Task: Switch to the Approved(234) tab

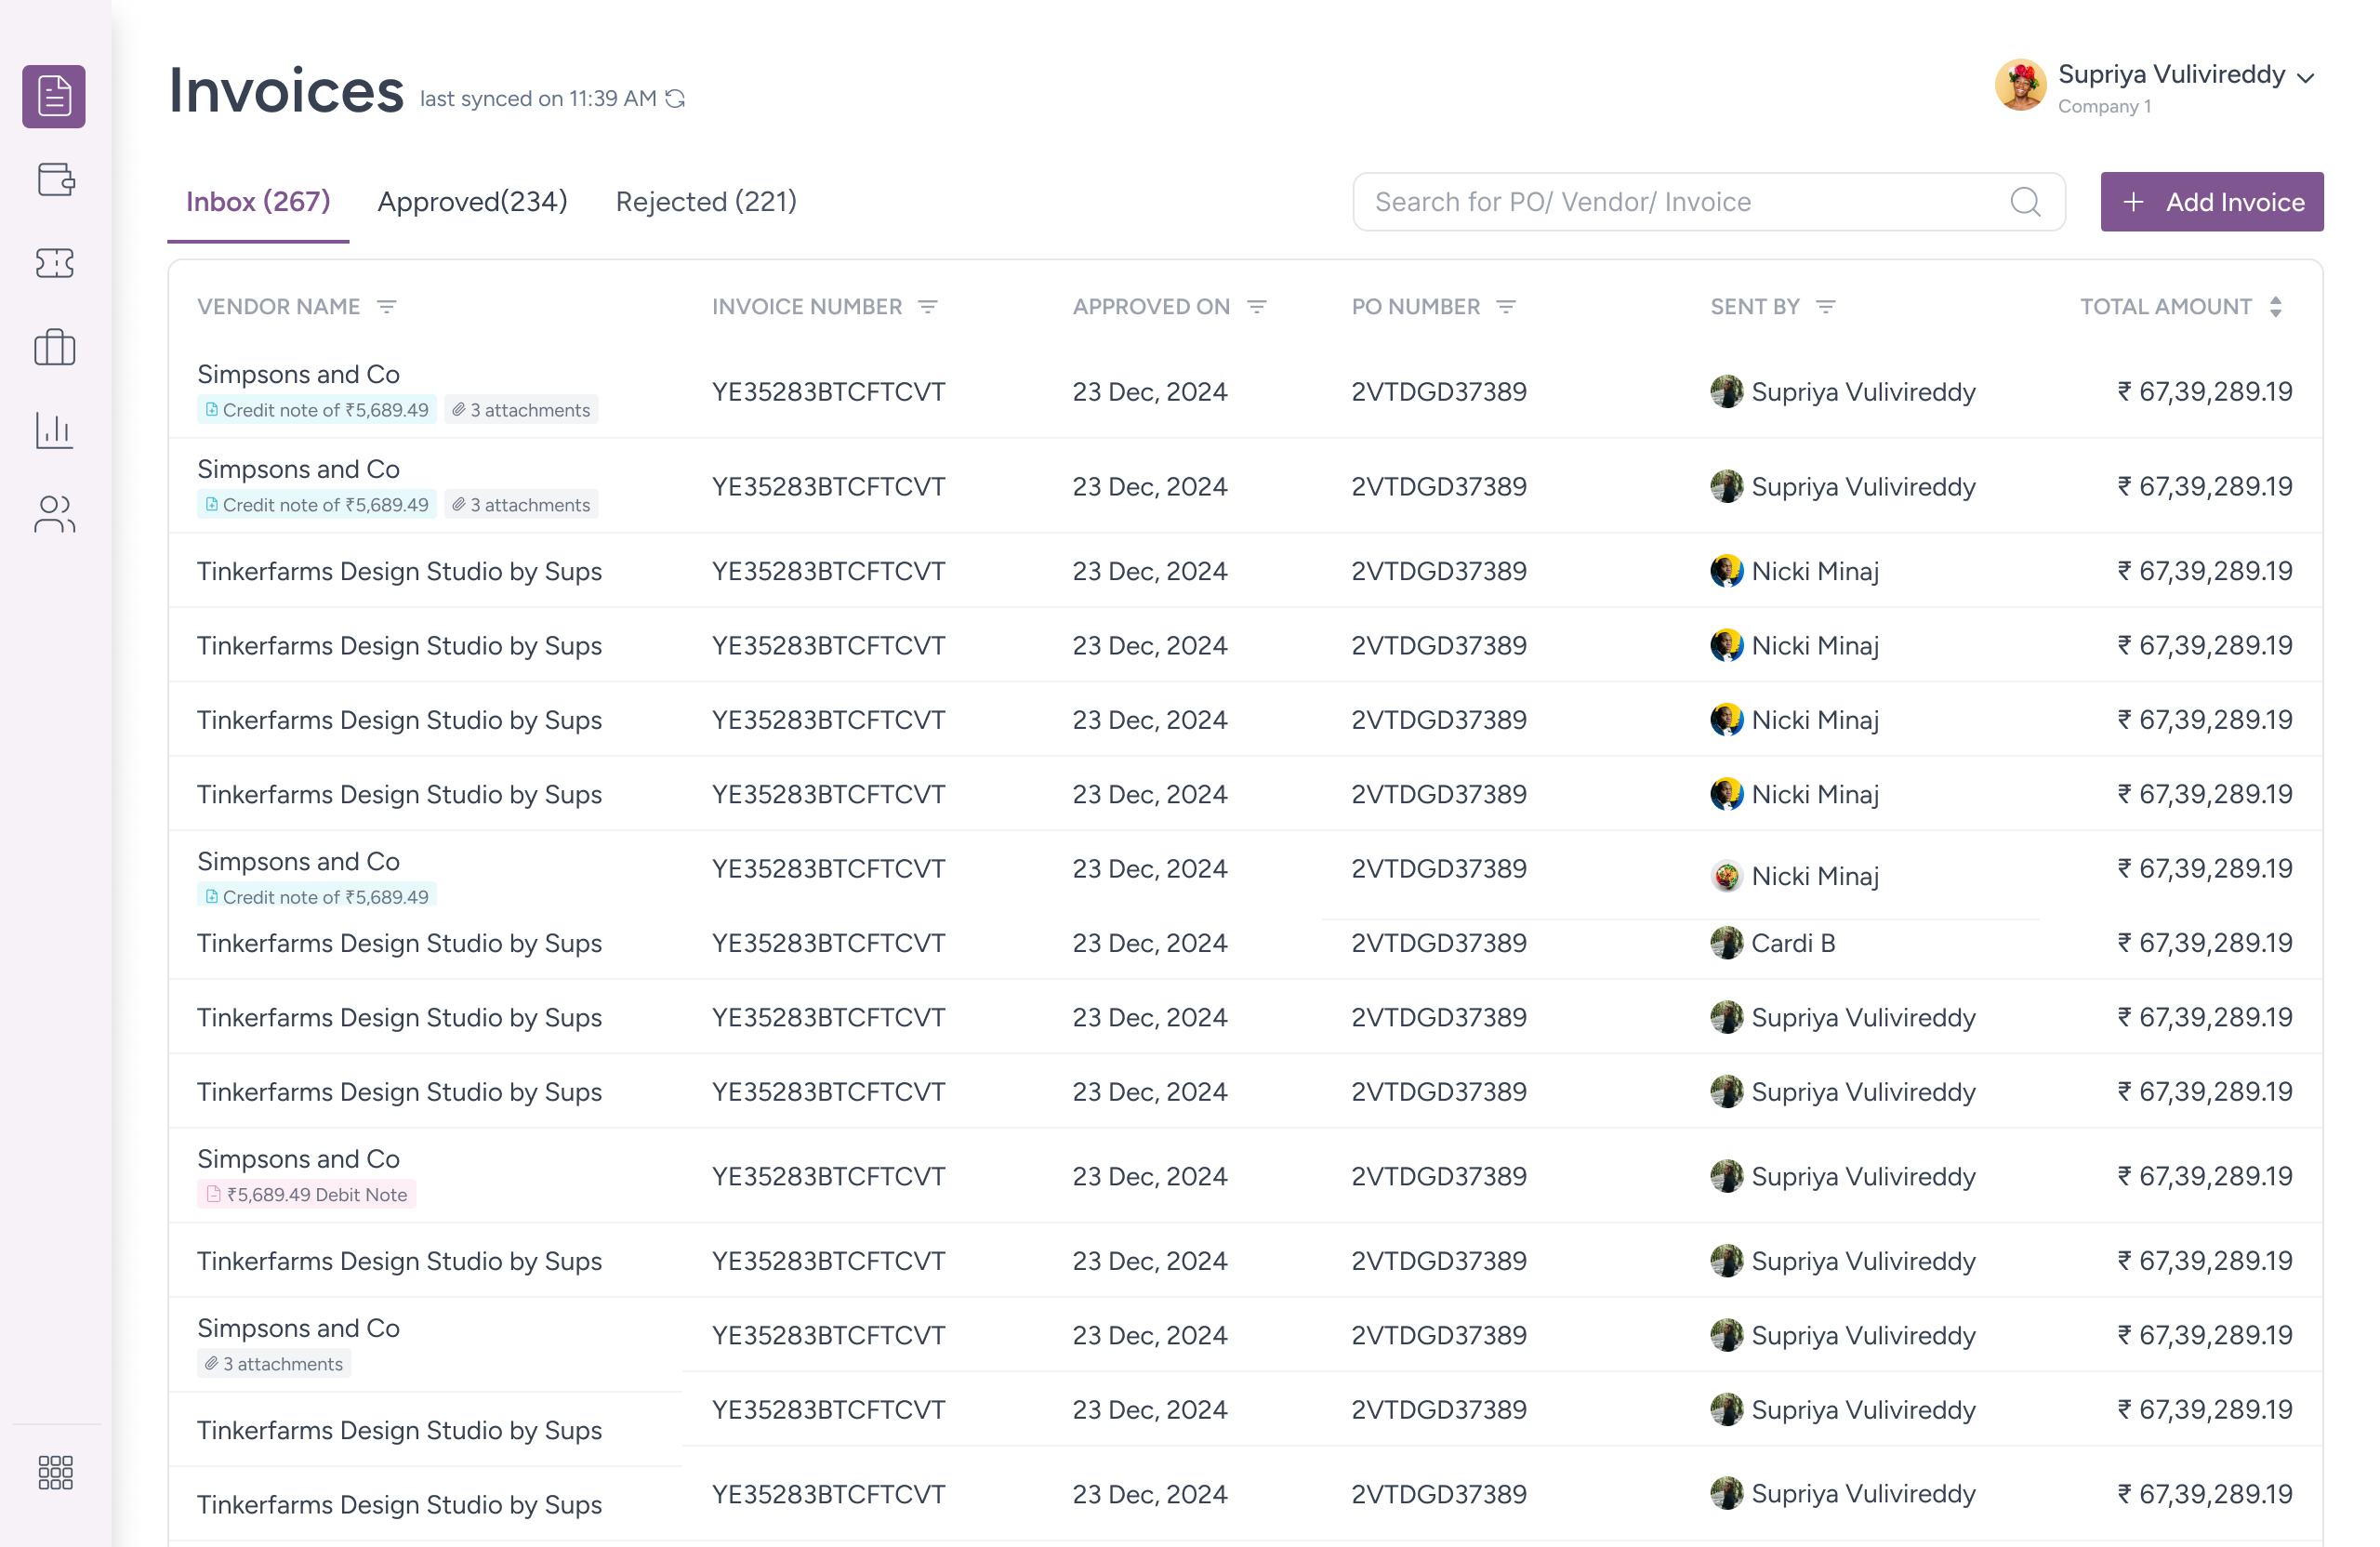Action: tap(472, 202)
